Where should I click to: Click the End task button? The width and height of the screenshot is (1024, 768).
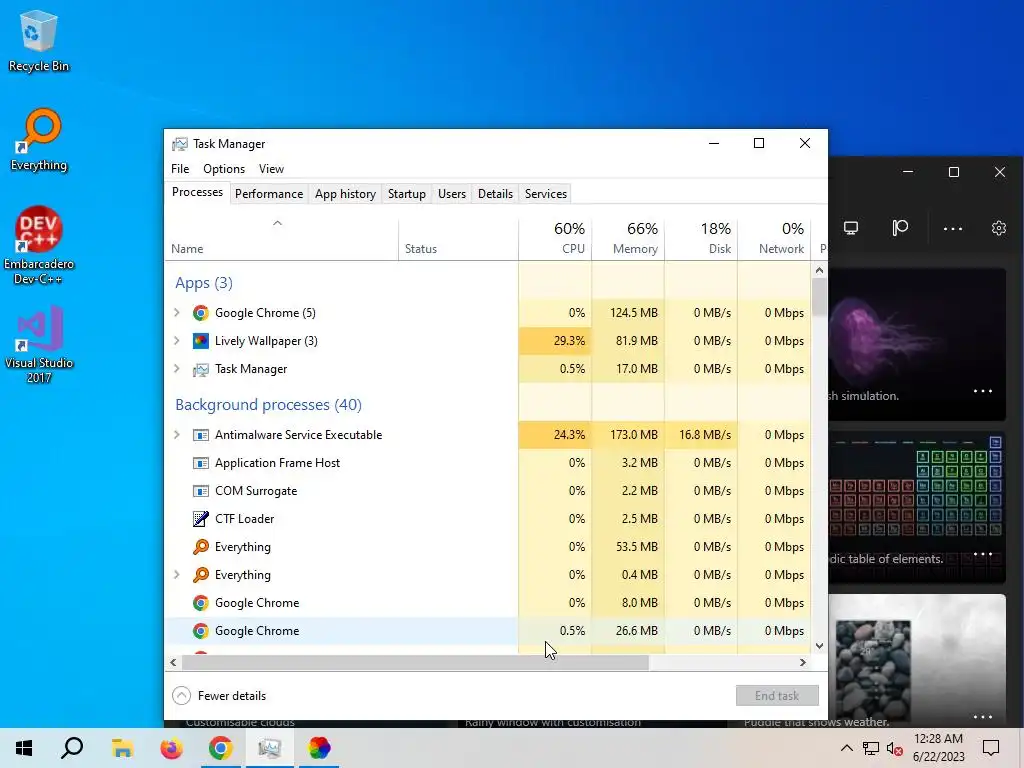click(777, 696)
